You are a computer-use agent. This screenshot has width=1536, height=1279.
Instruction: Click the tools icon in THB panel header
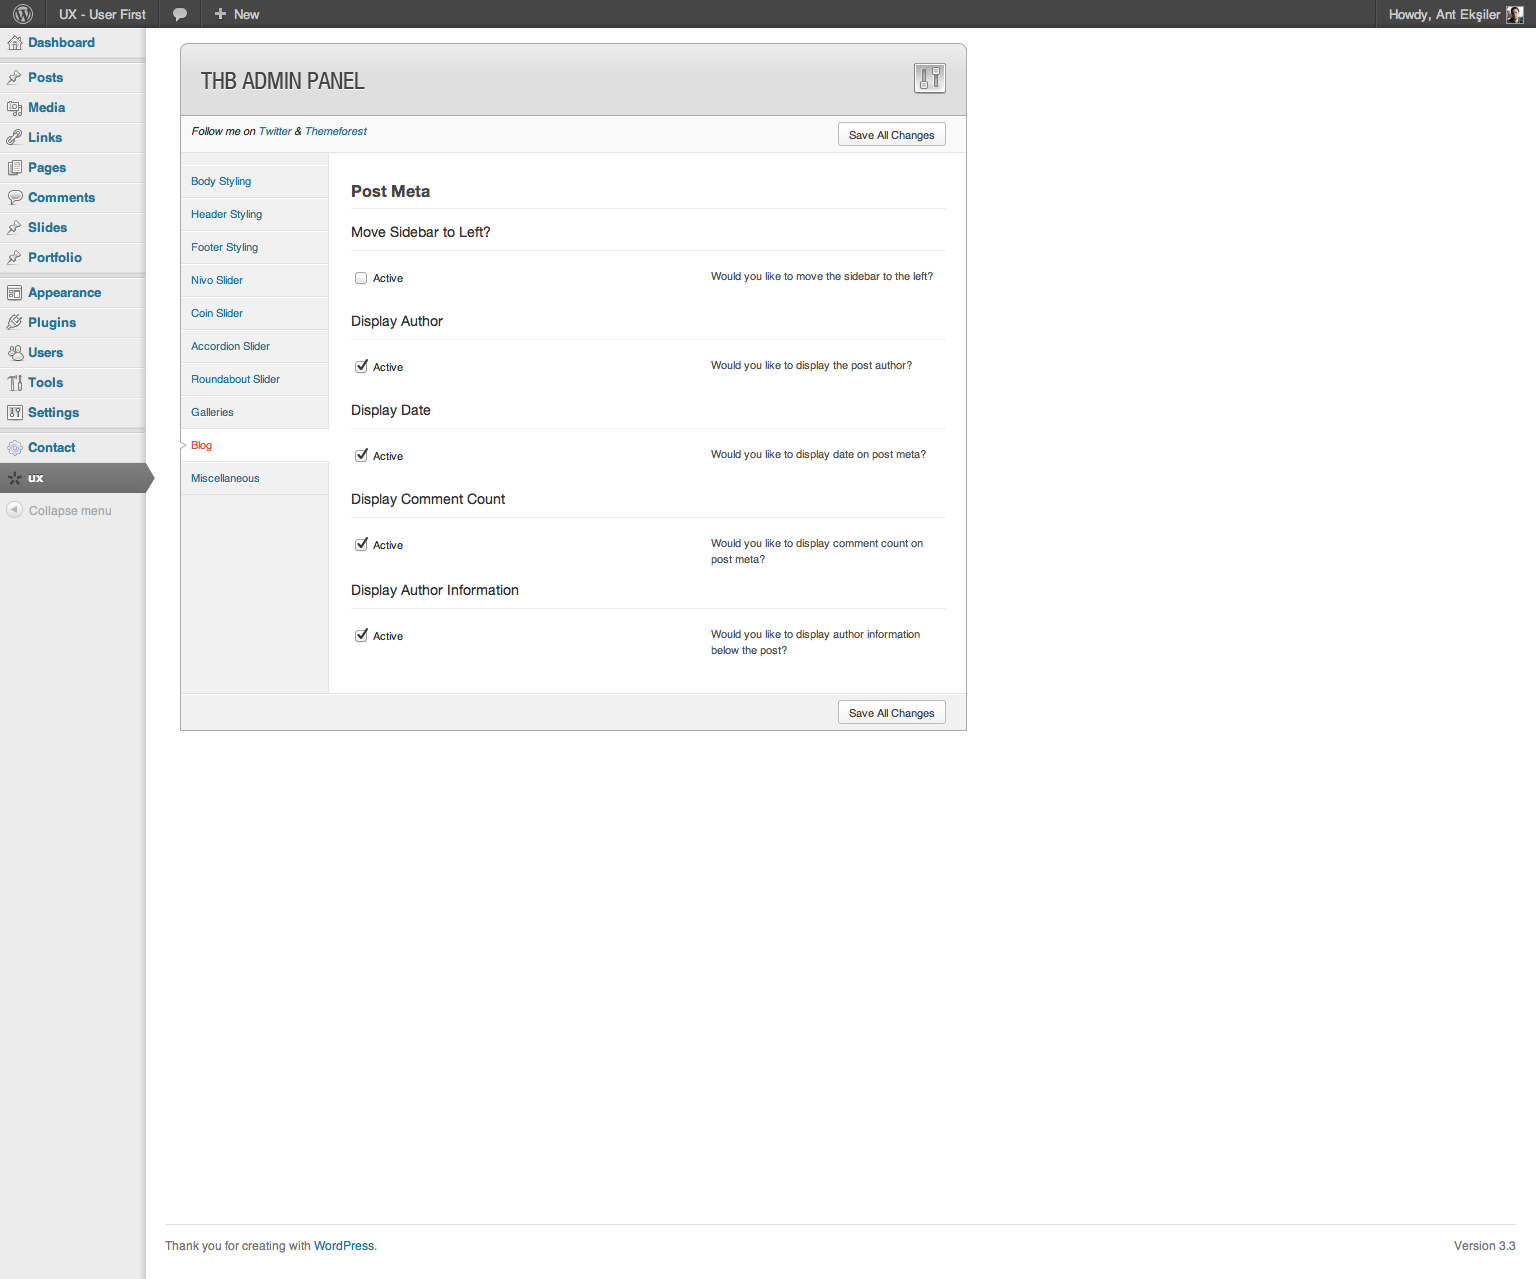pyautogui.click(x=929, y=78)
